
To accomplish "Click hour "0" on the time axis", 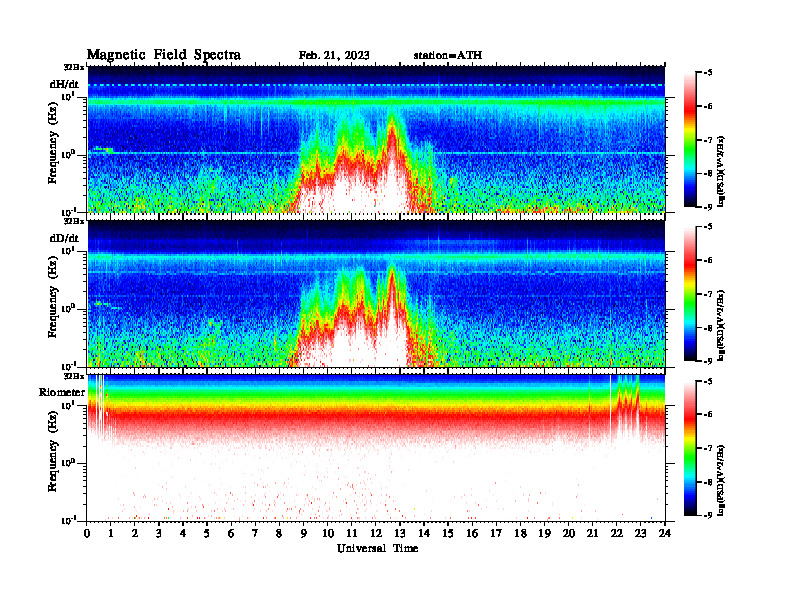I will pos(87,534).
